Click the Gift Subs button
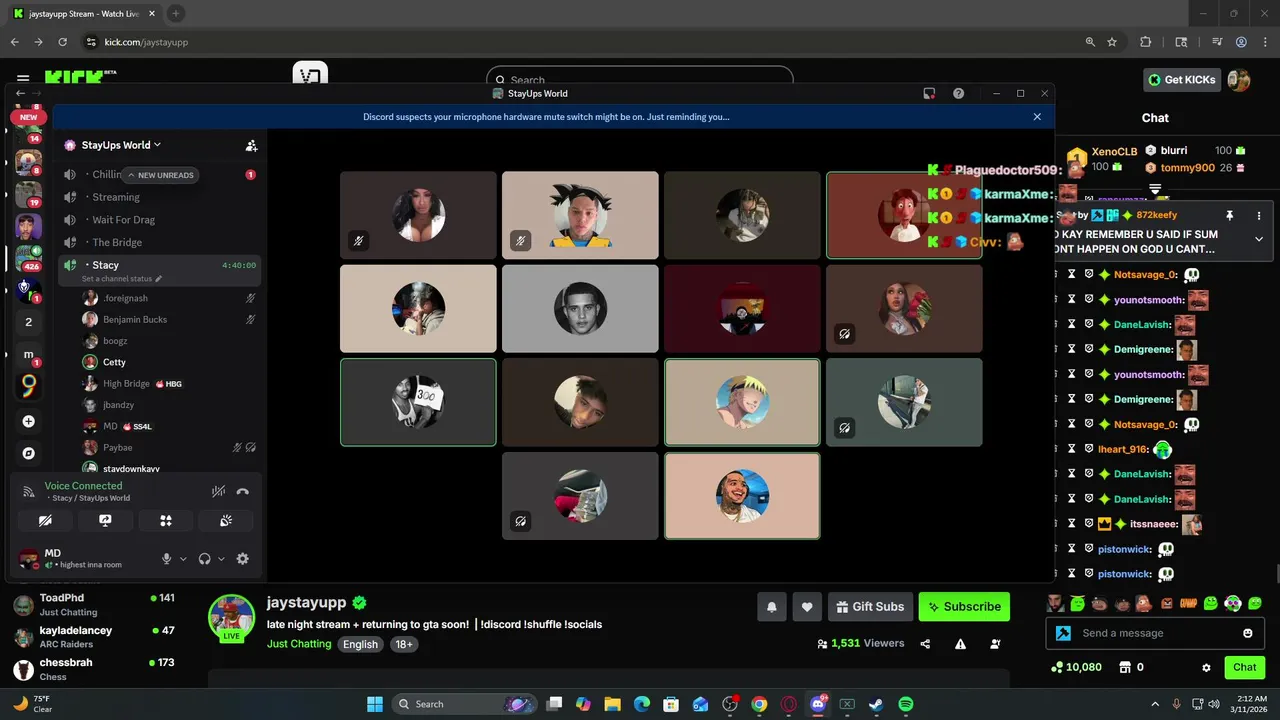Viewport: 1280px width, 720px height. pyautogui.click(x=870, y=606)
